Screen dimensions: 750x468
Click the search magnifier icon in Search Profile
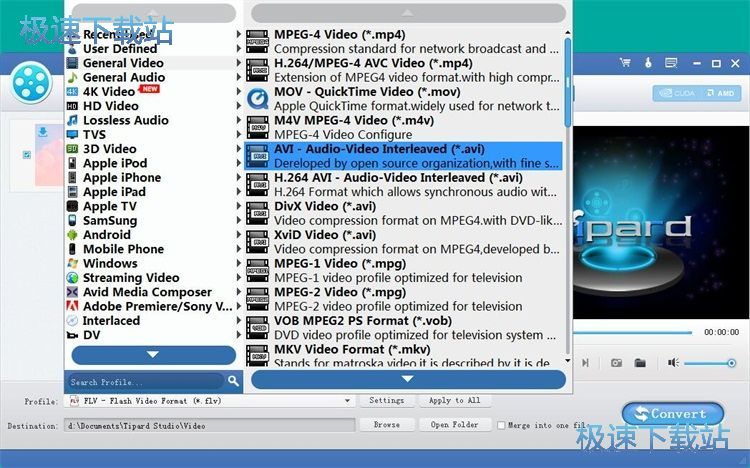(x=233, y=381)
